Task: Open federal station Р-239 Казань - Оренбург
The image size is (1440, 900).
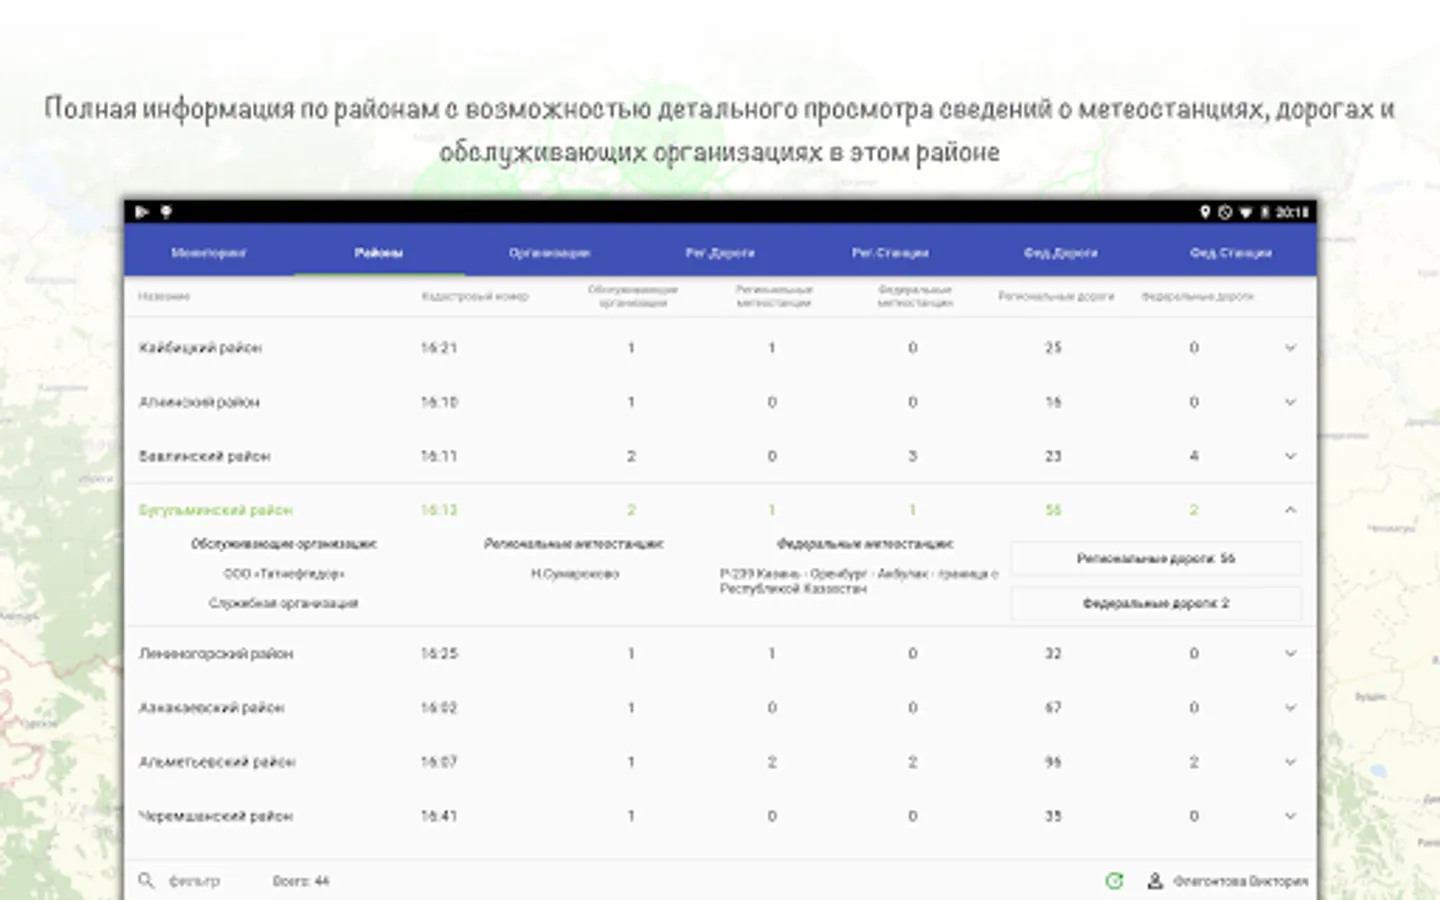Action: pos(858,581)
